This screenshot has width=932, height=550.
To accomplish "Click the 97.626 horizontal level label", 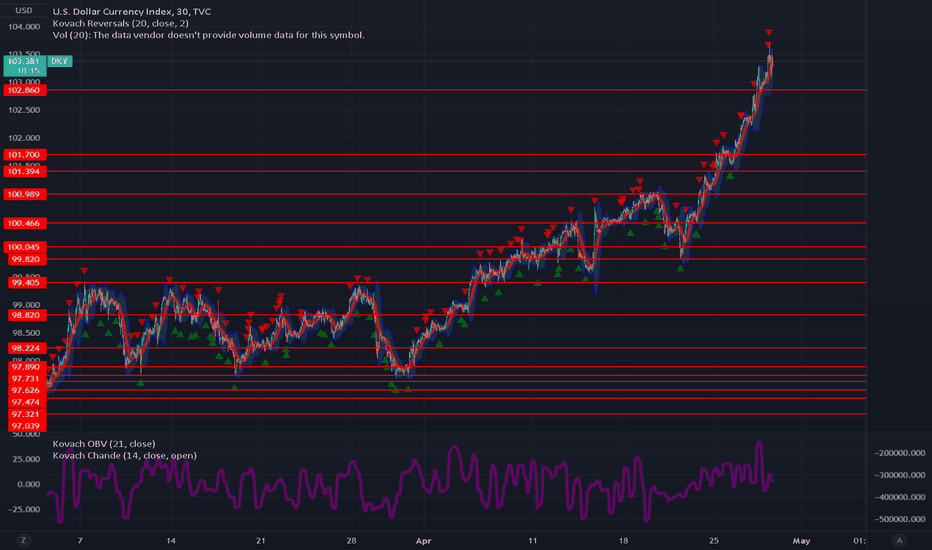I will click(x=27, y=390).
